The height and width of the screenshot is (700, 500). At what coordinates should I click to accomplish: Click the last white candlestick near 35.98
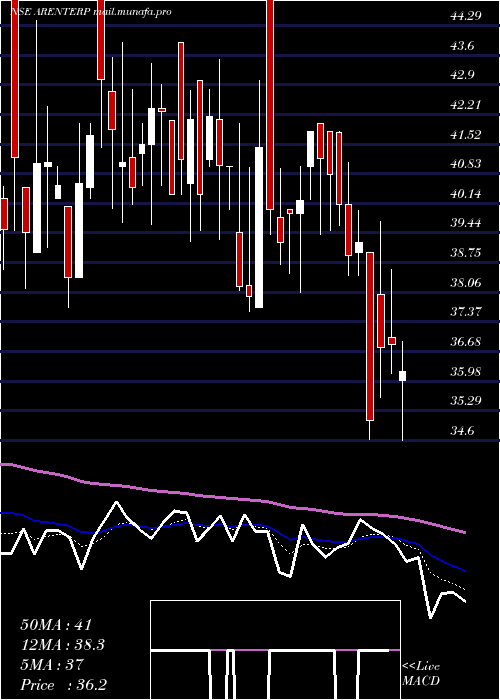point(402,376)
